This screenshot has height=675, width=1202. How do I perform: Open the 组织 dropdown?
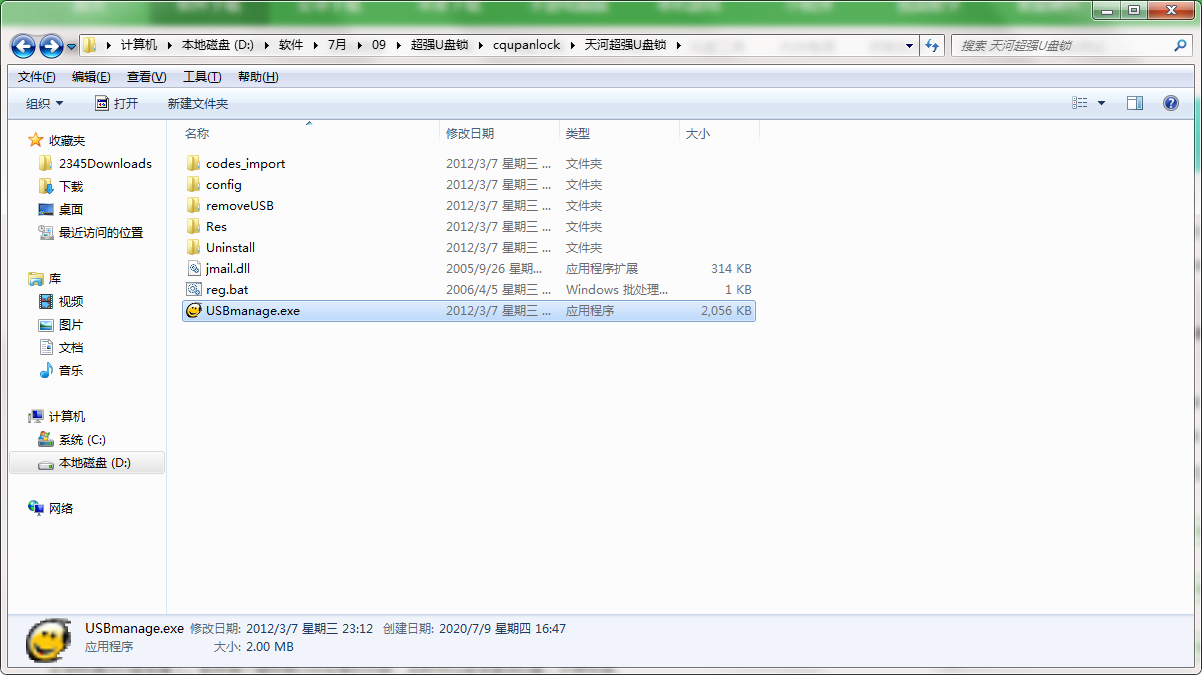44,103
